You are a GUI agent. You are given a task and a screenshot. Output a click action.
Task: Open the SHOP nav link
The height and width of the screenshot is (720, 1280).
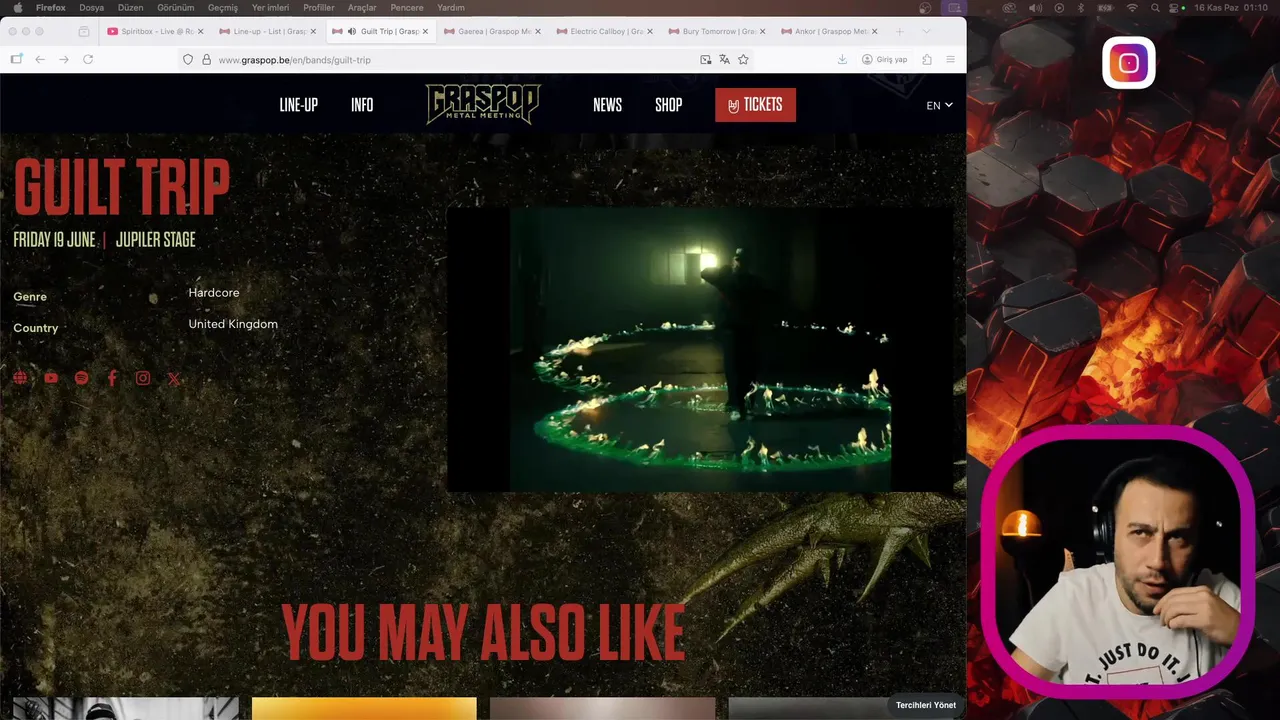pyautogui.click(x=668, y=105)
